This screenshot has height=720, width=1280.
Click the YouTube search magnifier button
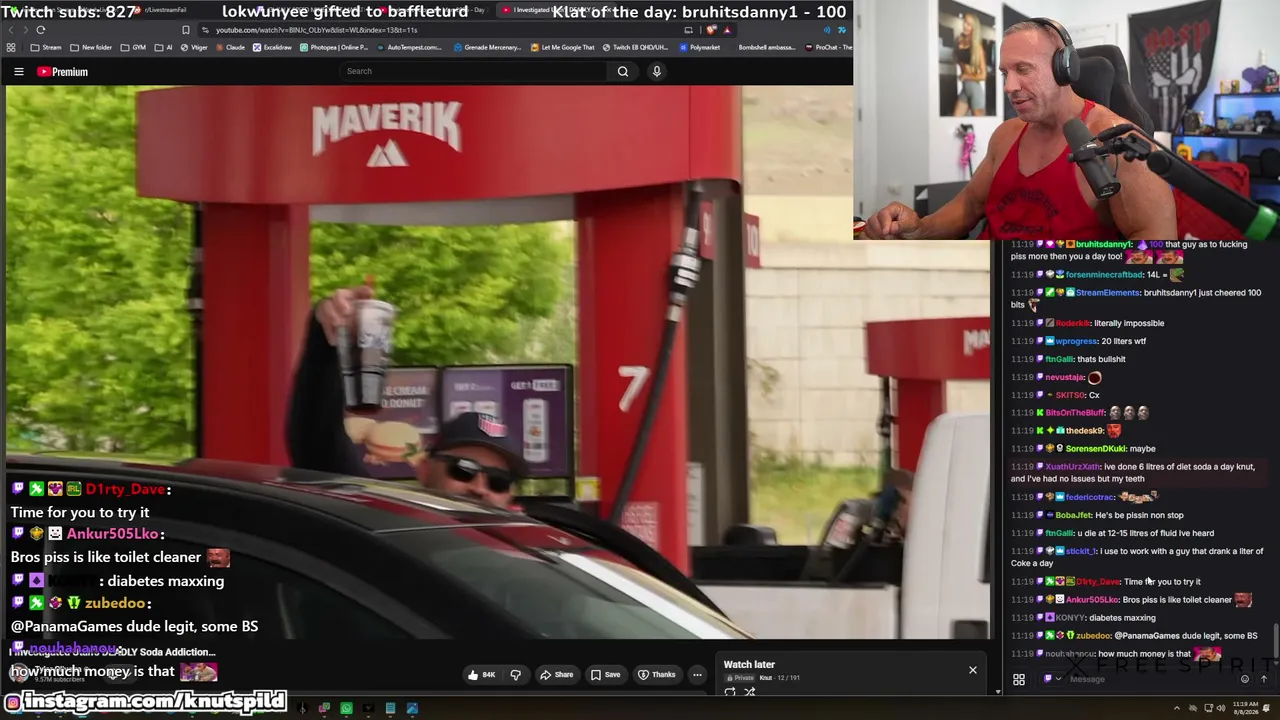click(x=622, y=71)
